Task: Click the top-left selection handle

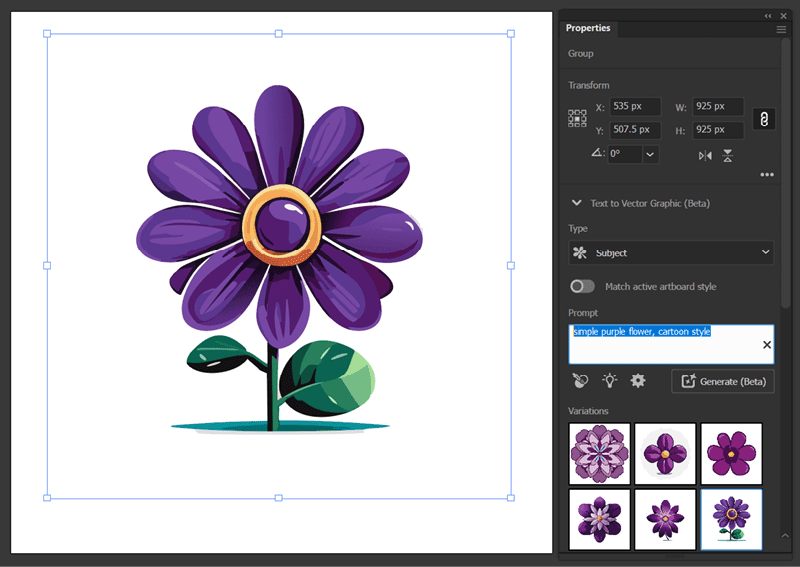Action: 47,34
